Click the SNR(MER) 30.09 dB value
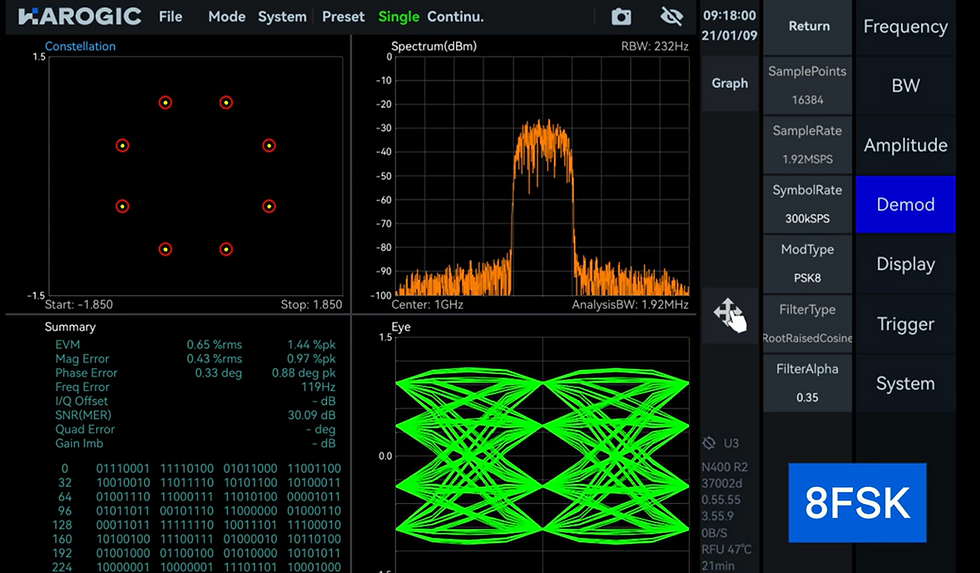Viewport: 980px width, 573px height. pyautogui.click(x=311, y=415)
